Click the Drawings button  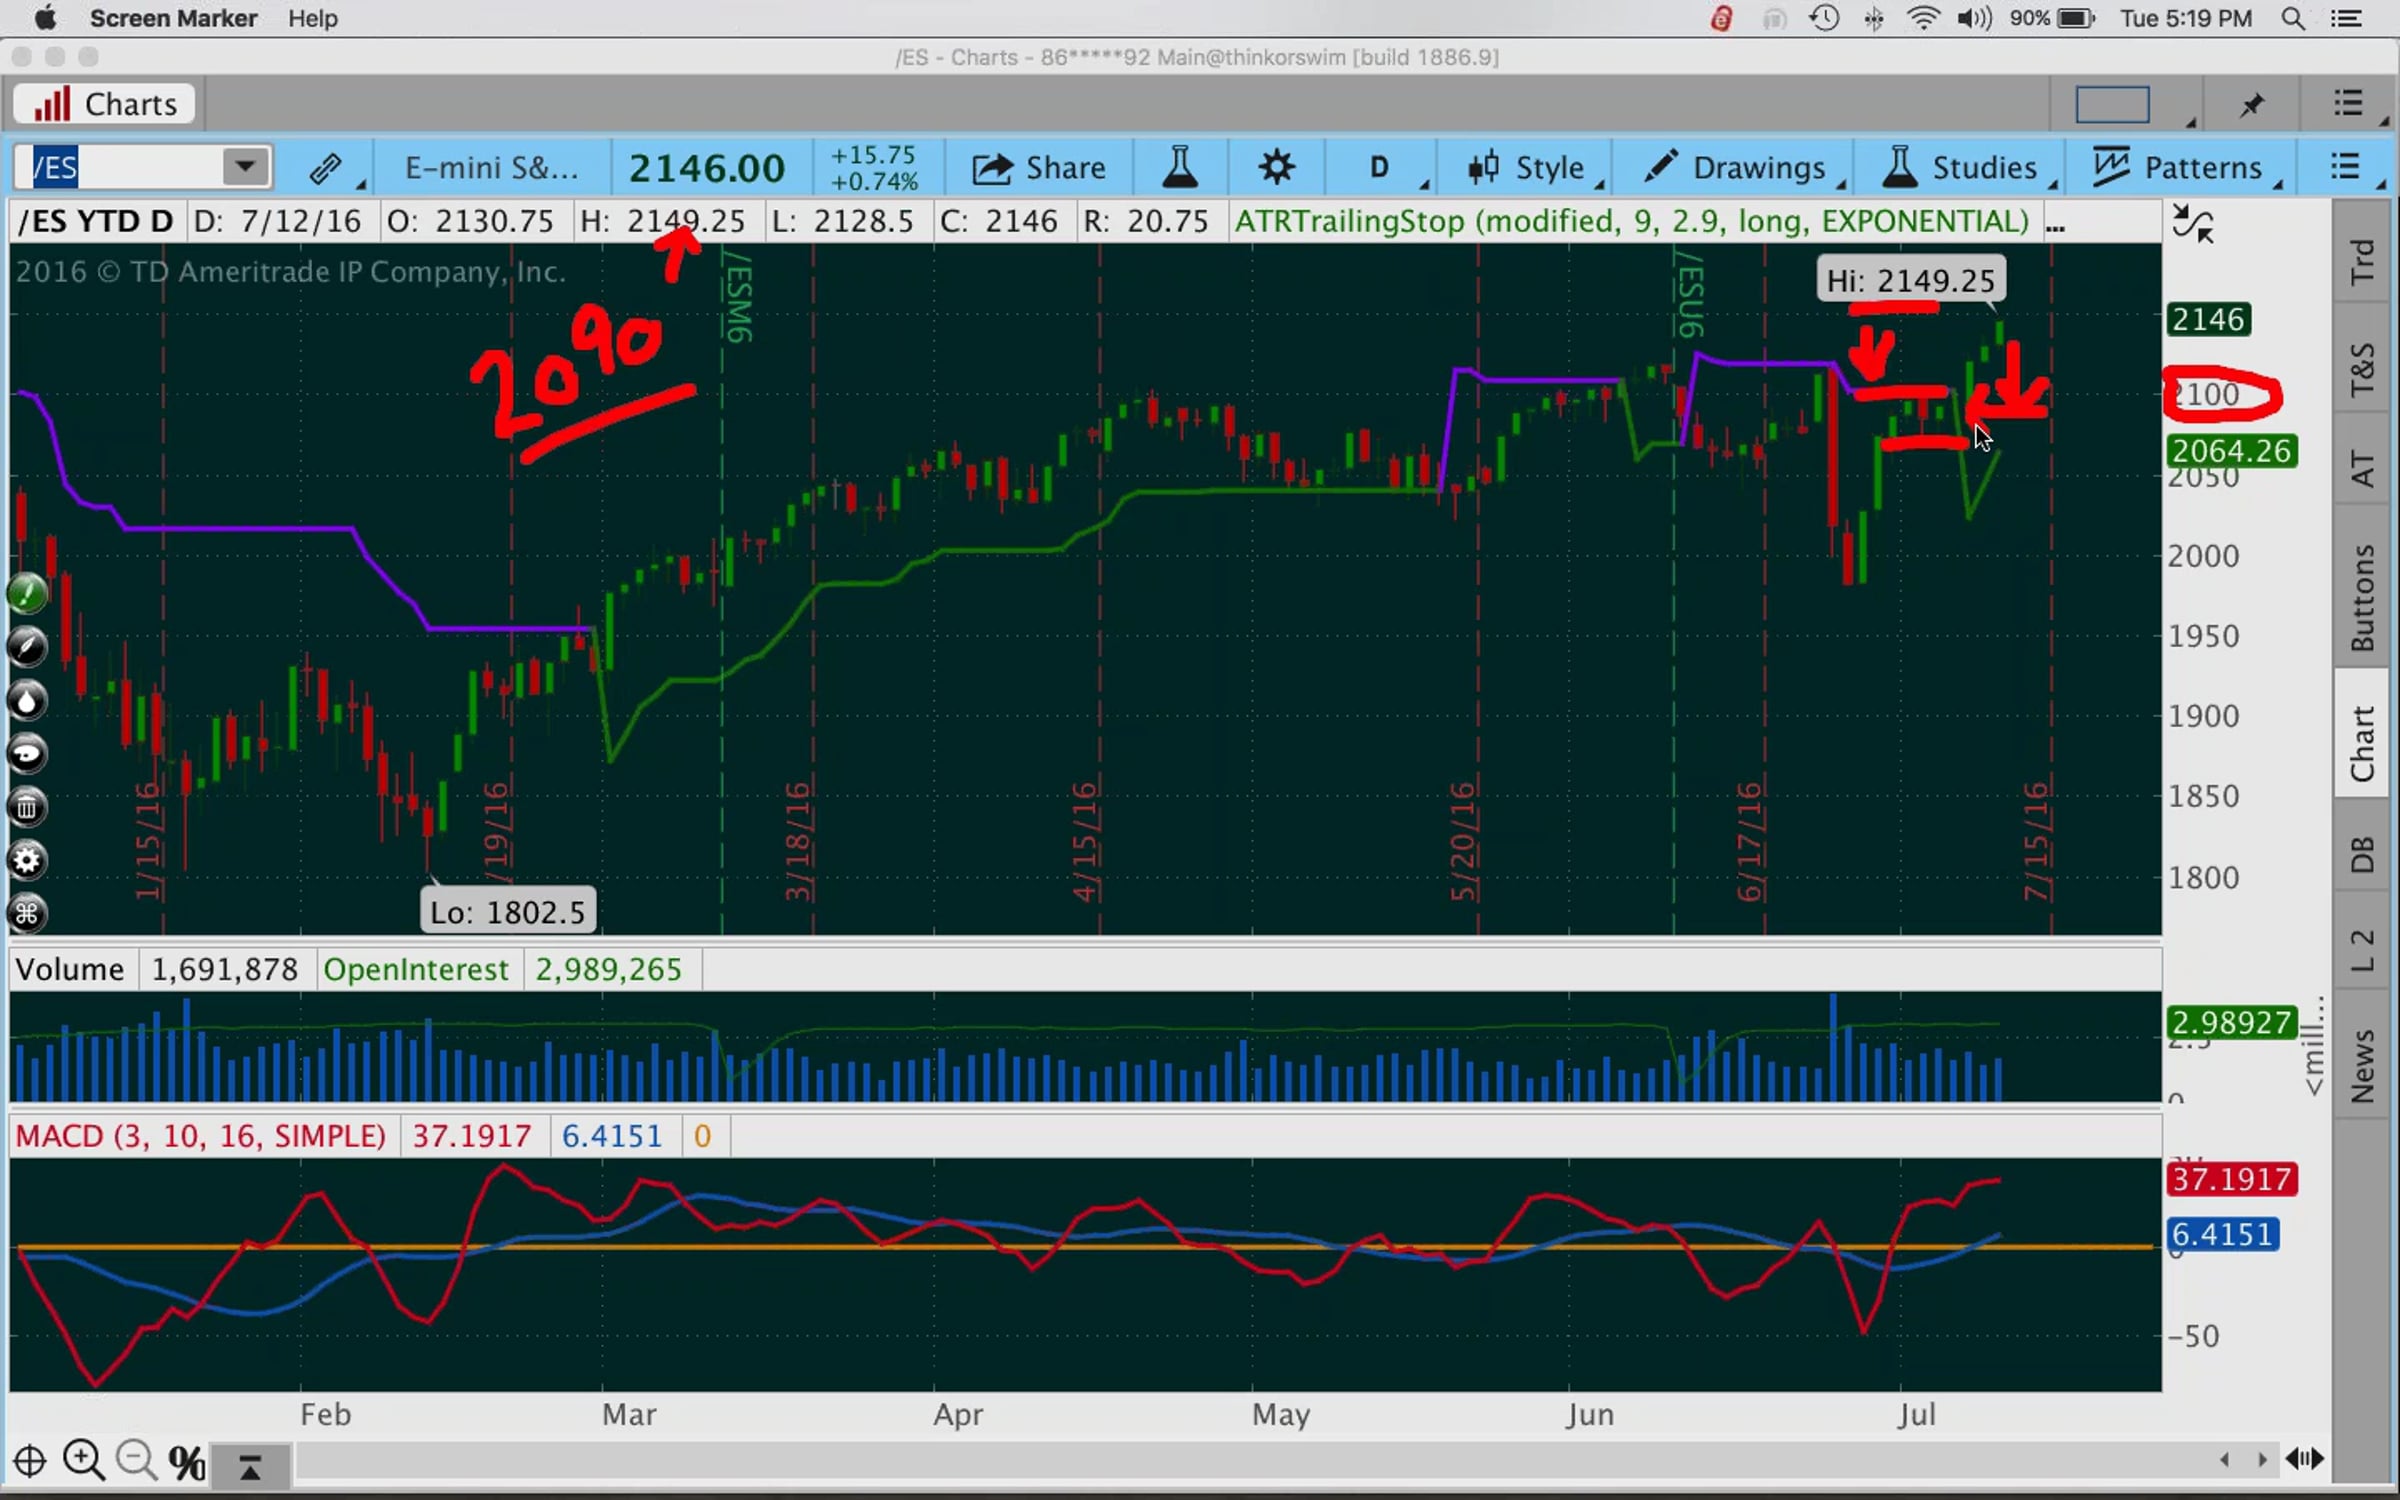(1738, 167)
